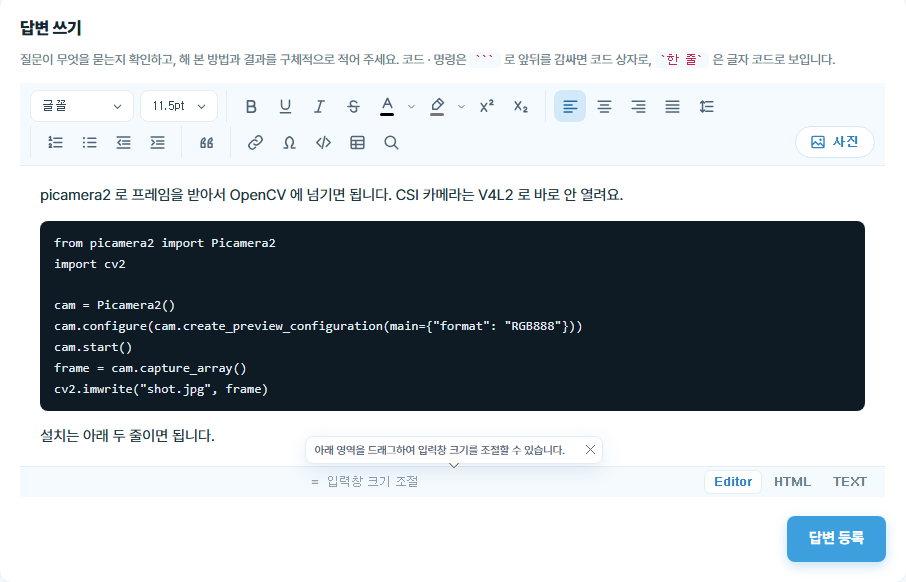Apply the highlighter background color
Image resolution: width=906 pixels, height=582 pixels.
[x=437, y=106]
